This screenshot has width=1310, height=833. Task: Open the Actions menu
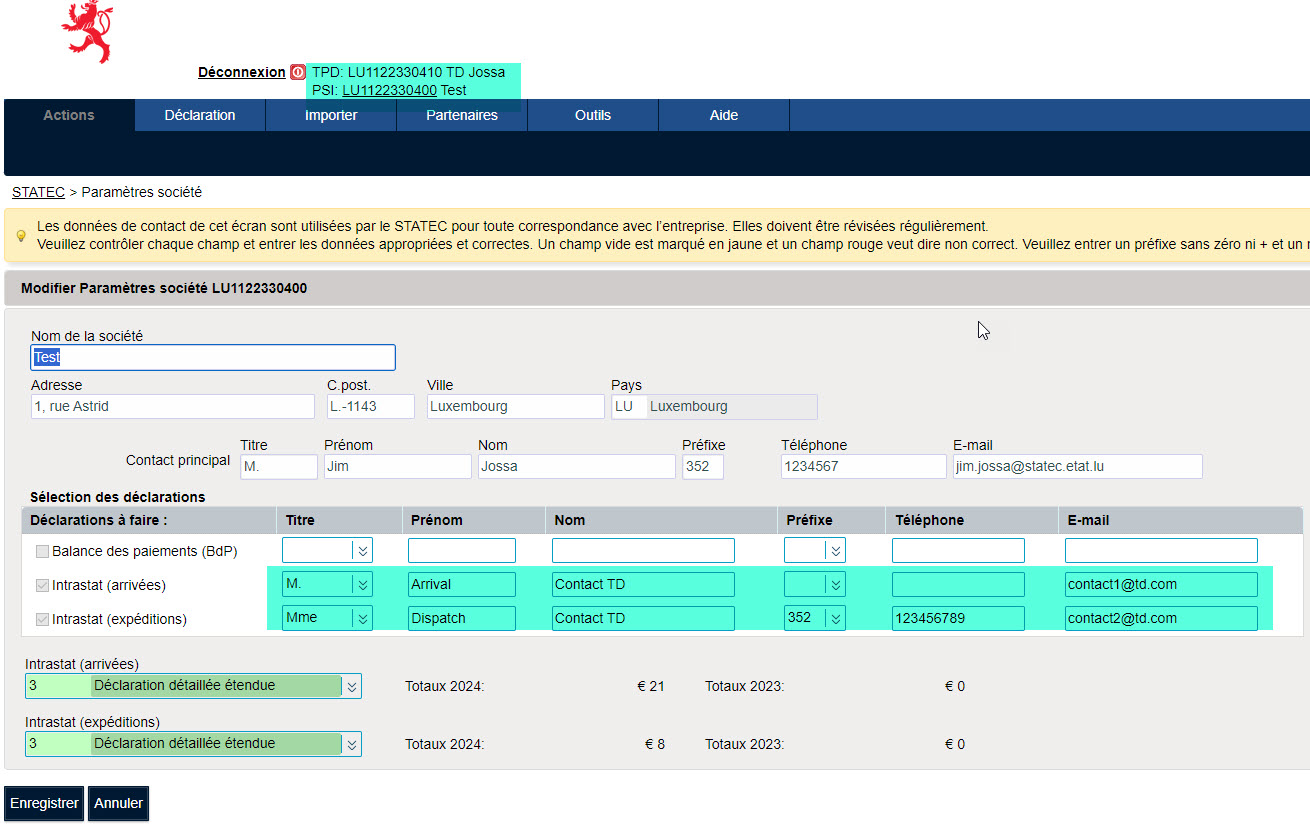pyautogui.click(x=69, y=115)
